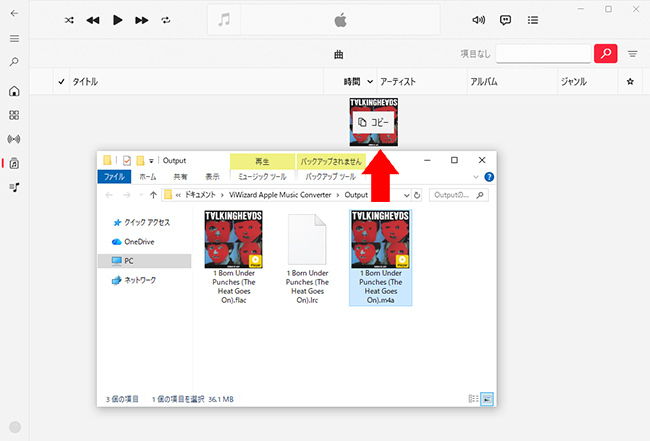Select the Born Under Punches .m4a file
The image size is (650, 441).
[381, 257]
